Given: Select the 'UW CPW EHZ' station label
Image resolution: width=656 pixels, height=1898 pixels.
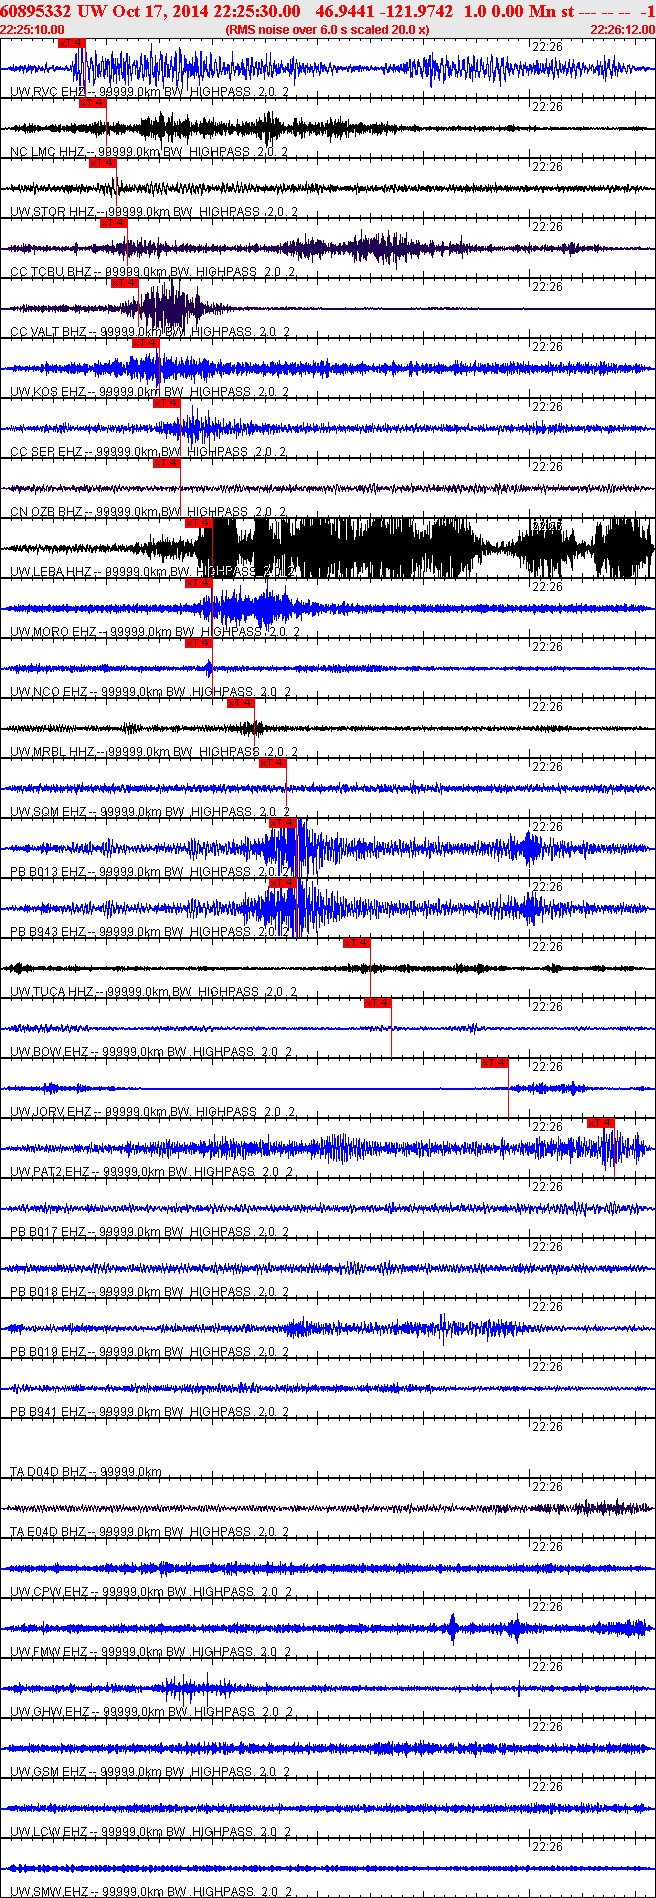Looking at the screenshot, I should tap(49, 1592).
